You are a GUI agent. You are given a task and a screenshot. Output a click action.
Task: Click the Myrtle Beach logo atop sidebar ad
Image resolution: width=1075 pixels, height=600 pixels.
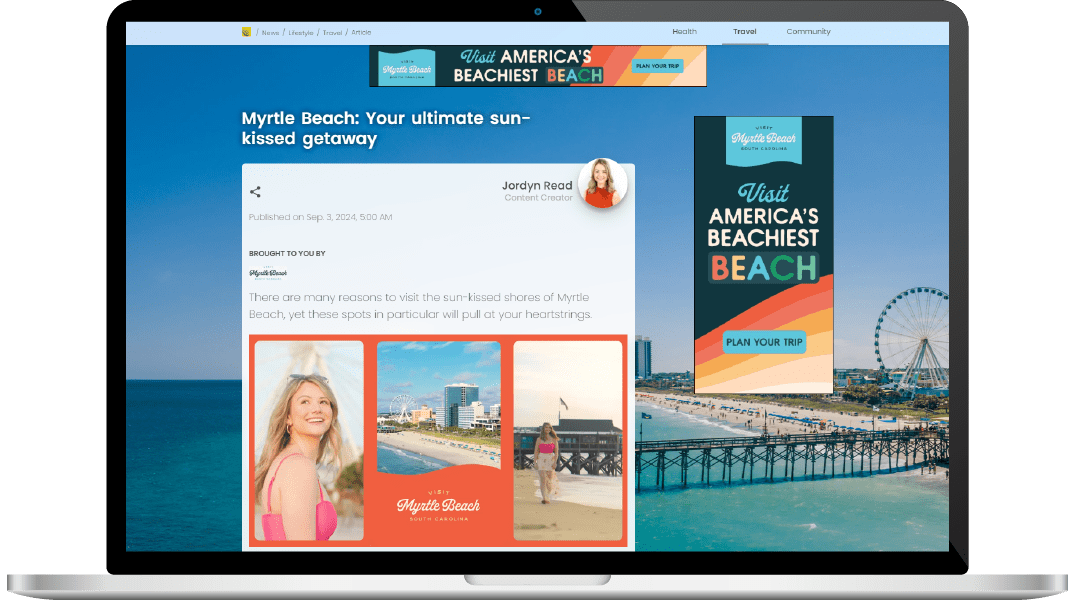point(764,140)
